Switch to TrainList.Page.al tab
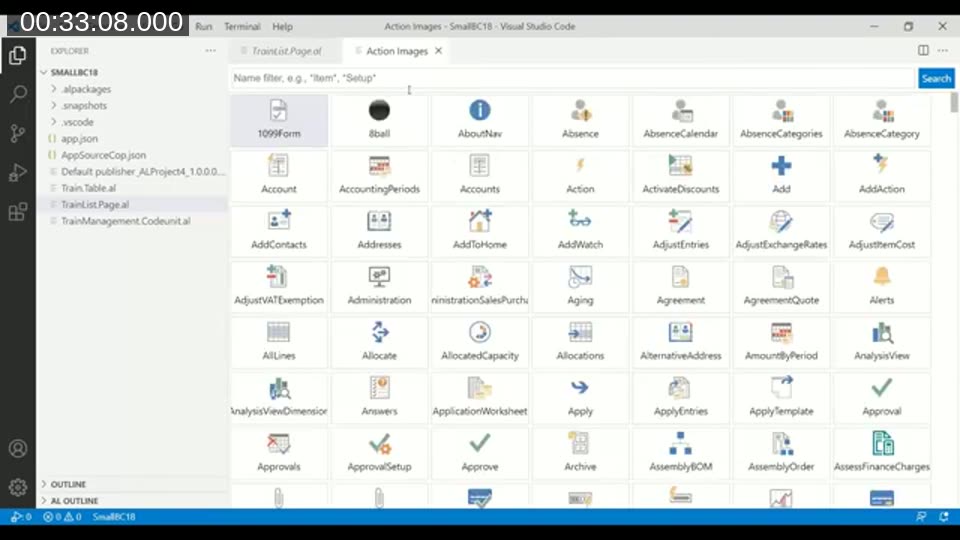 (x=285, y=51)
